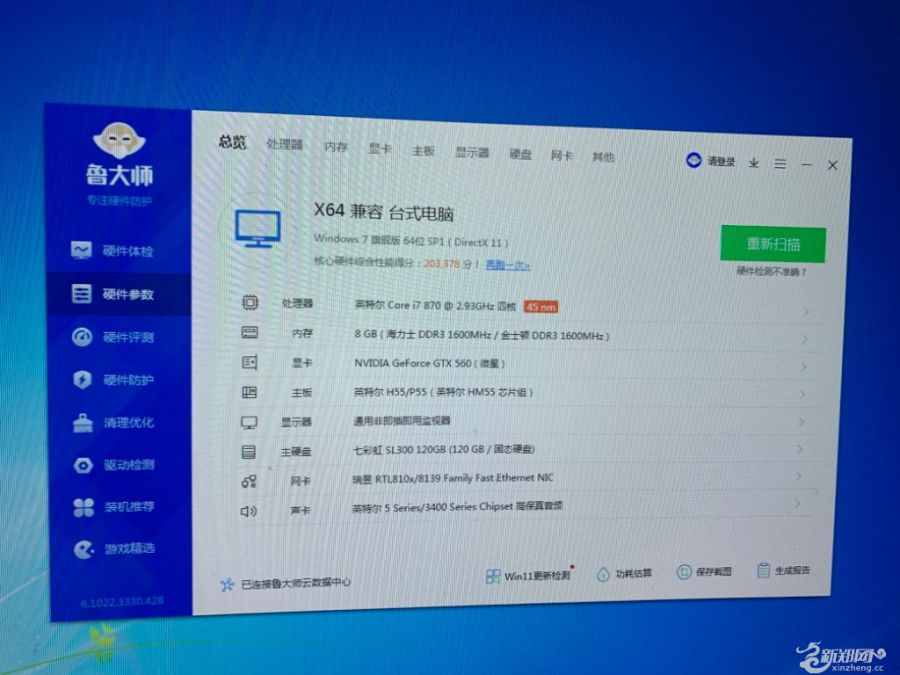Expand the 主硬盘 SL300 row arrow

click(x=800, y=449)
